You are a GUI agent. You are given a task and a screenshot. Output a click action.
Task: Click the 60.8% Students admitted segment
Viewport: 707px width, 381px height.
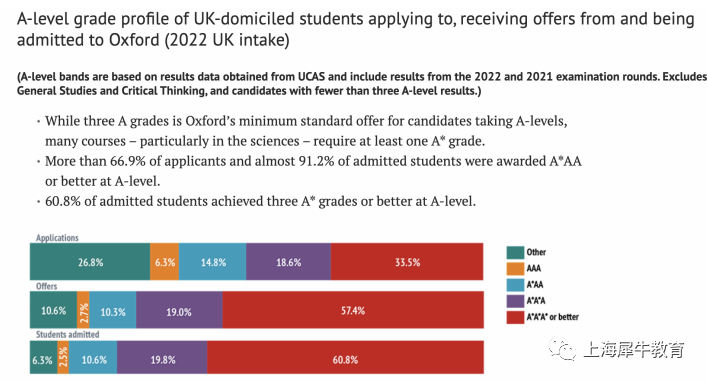pyautogui.click(x=345, y=357)
